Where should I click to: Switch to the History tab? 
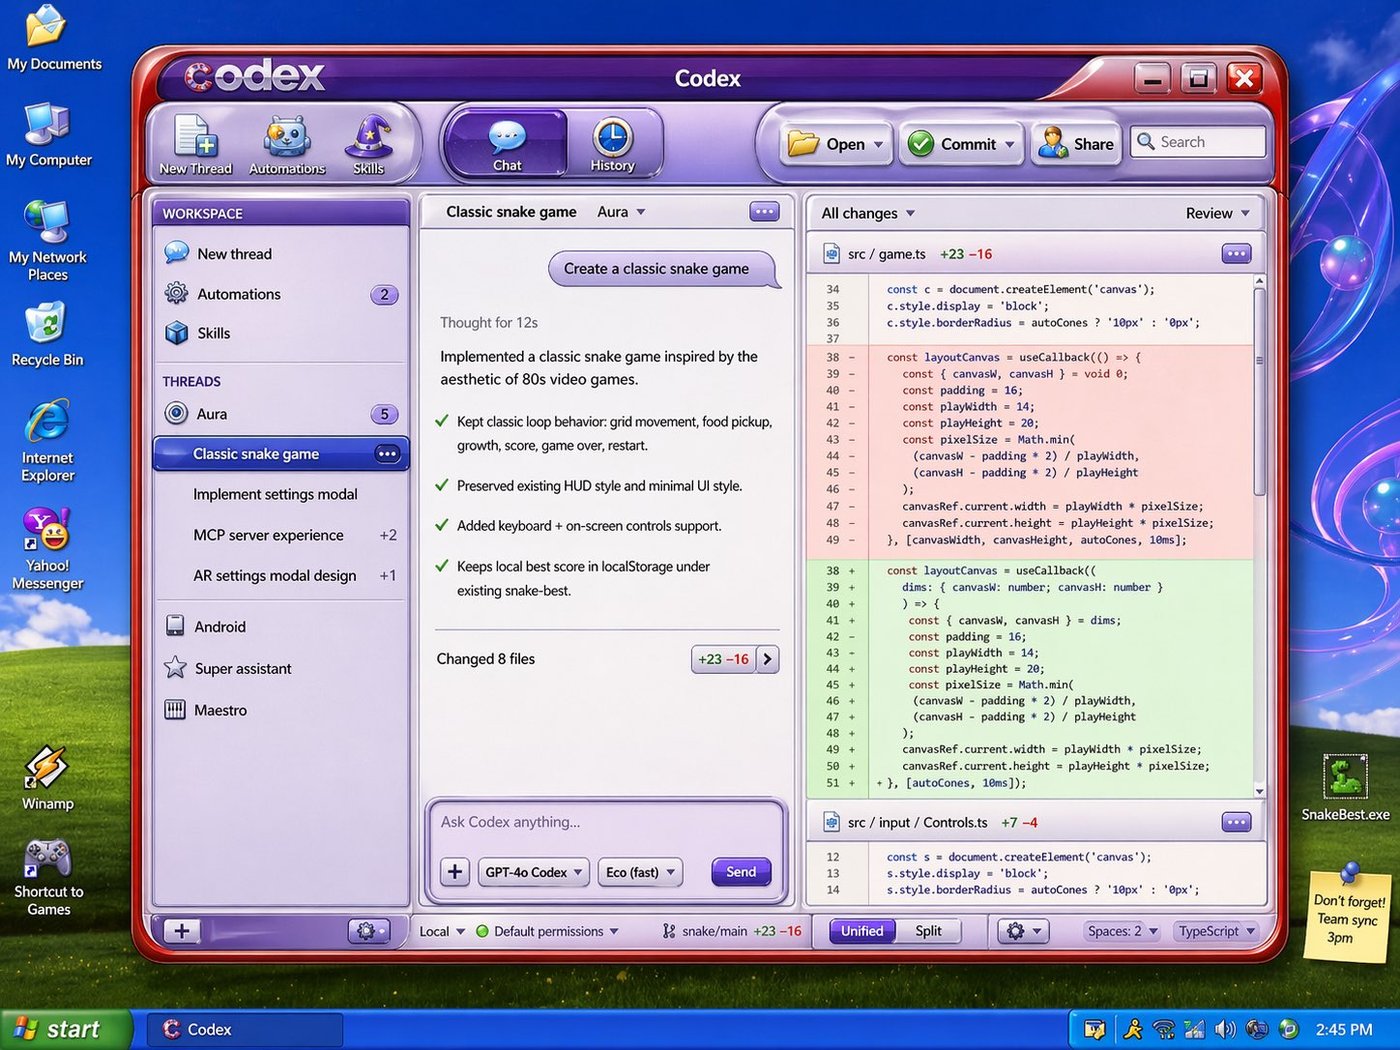click(x=612, y=144)
